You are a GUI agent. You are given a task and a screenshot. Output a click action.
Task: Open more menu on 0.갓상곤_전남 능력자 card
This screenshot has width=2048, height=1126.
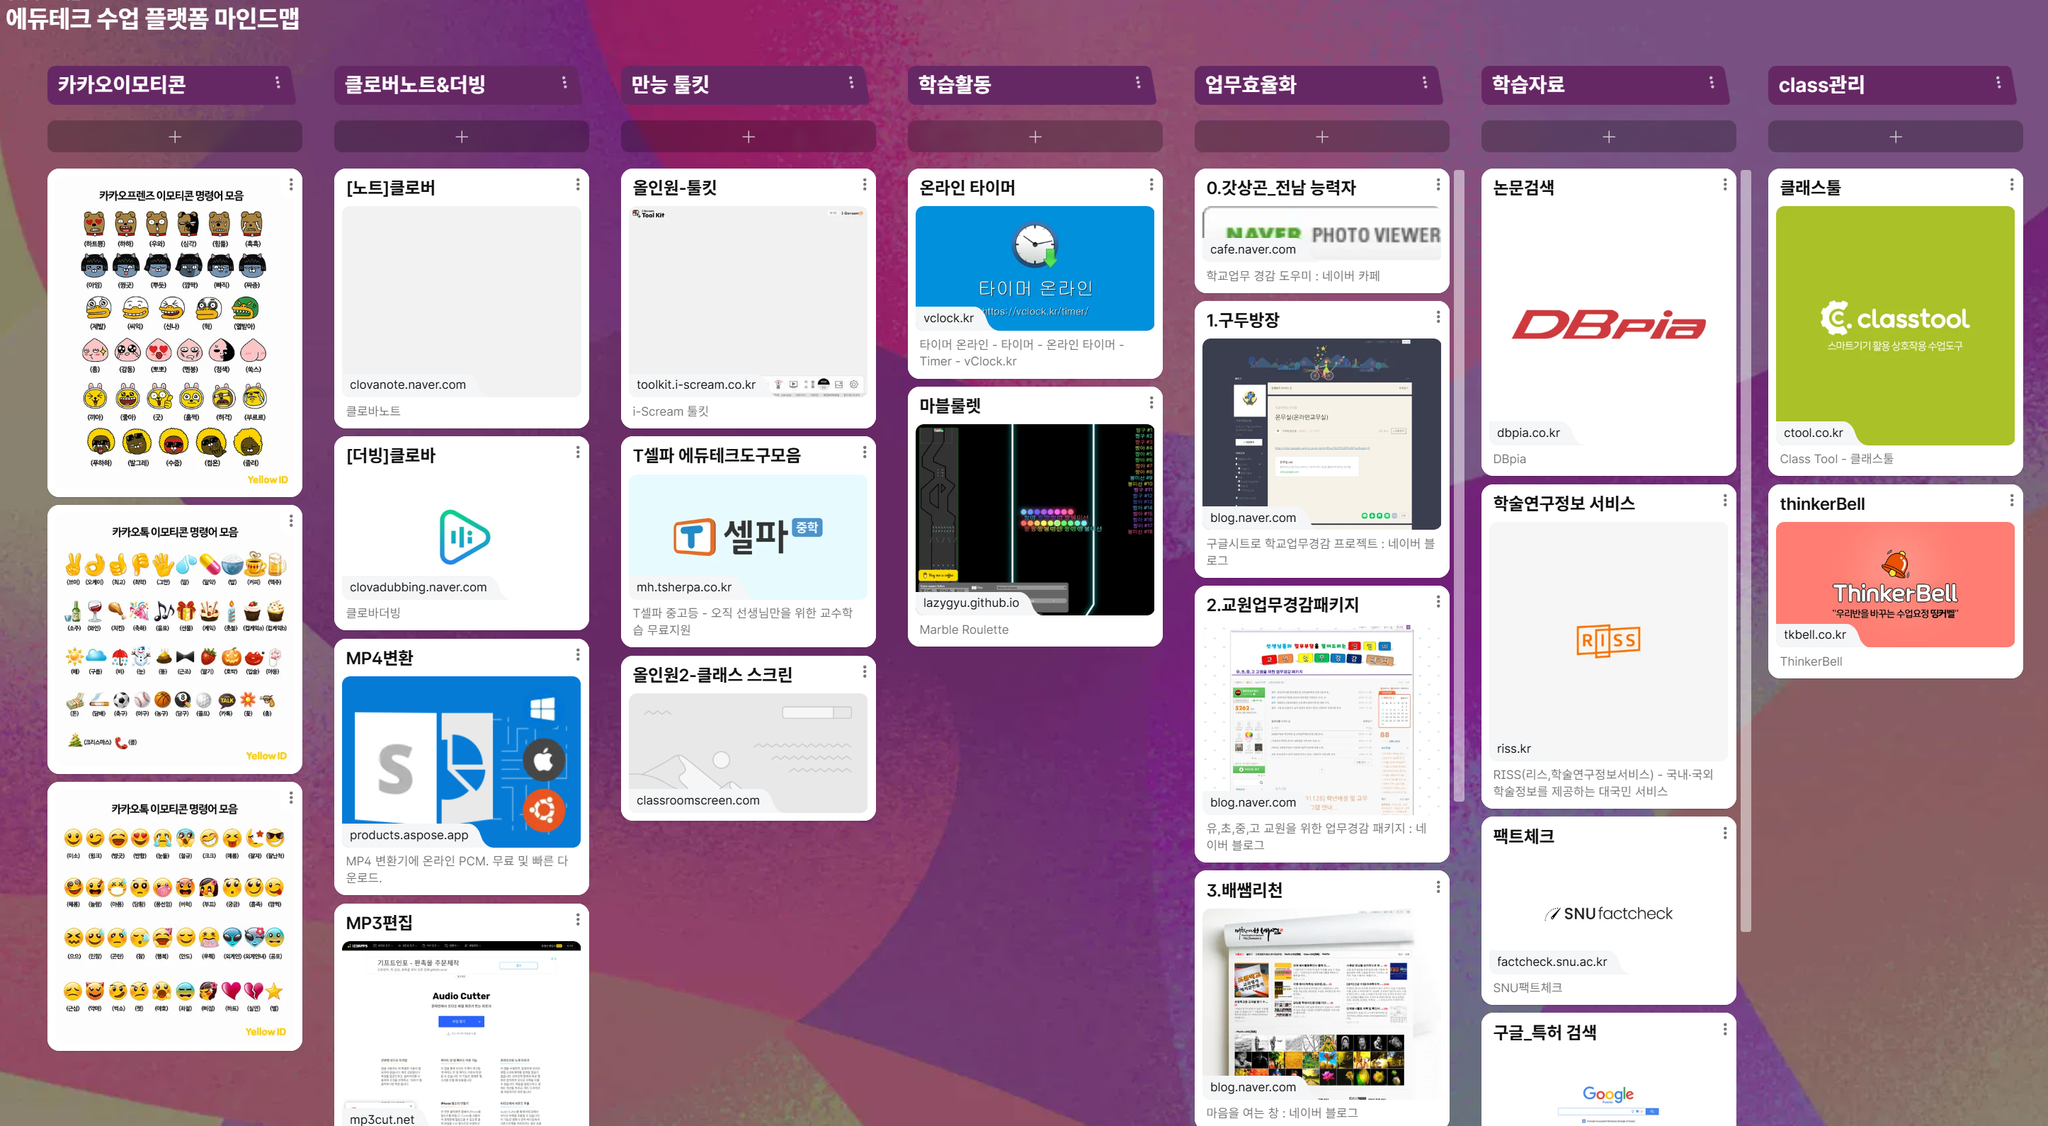pyautogui.click(x=1438, y=185)
